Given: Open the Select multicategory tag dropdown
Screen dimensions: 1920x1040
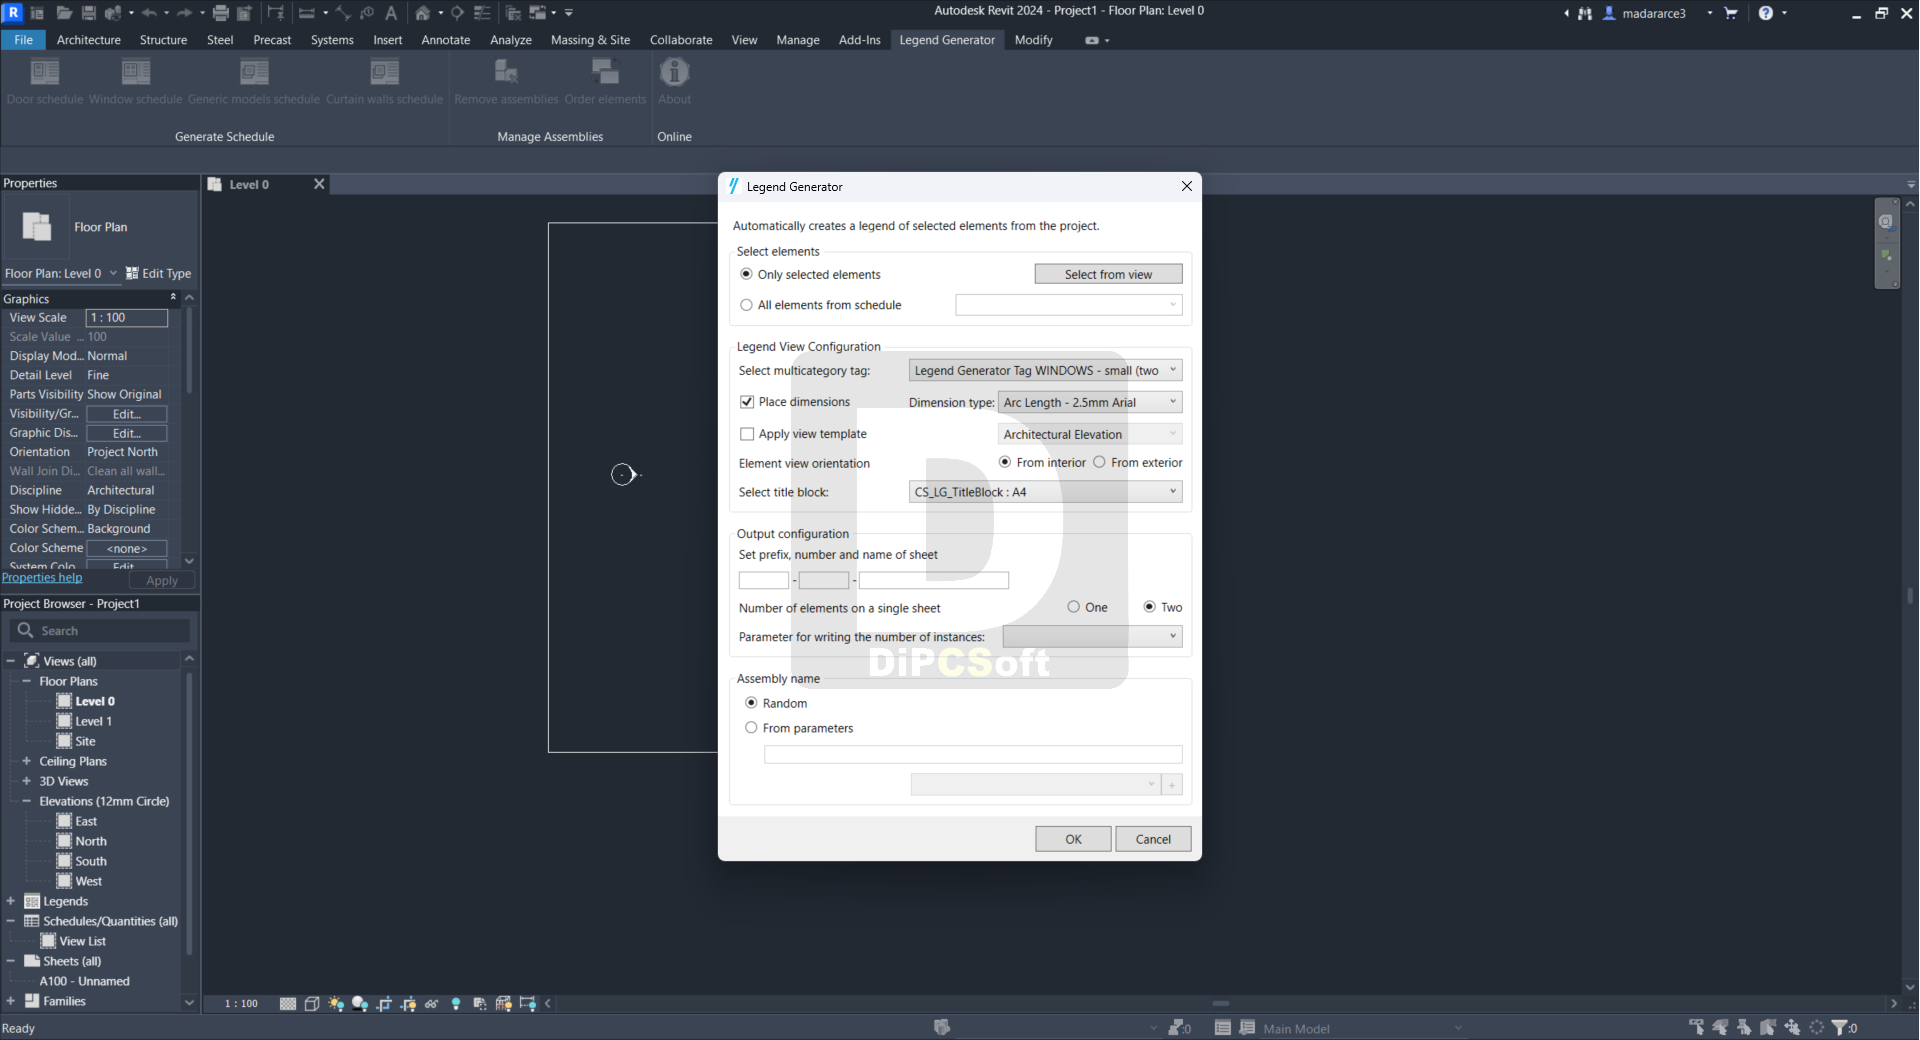Looking at the screenshot, I should [x=1045, y=370].
